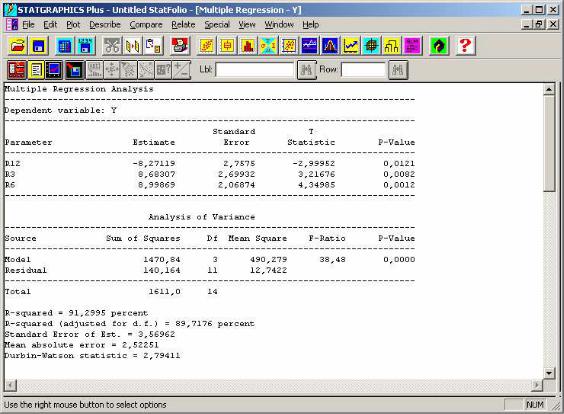Click into the Lbl input field

(255, 70)
